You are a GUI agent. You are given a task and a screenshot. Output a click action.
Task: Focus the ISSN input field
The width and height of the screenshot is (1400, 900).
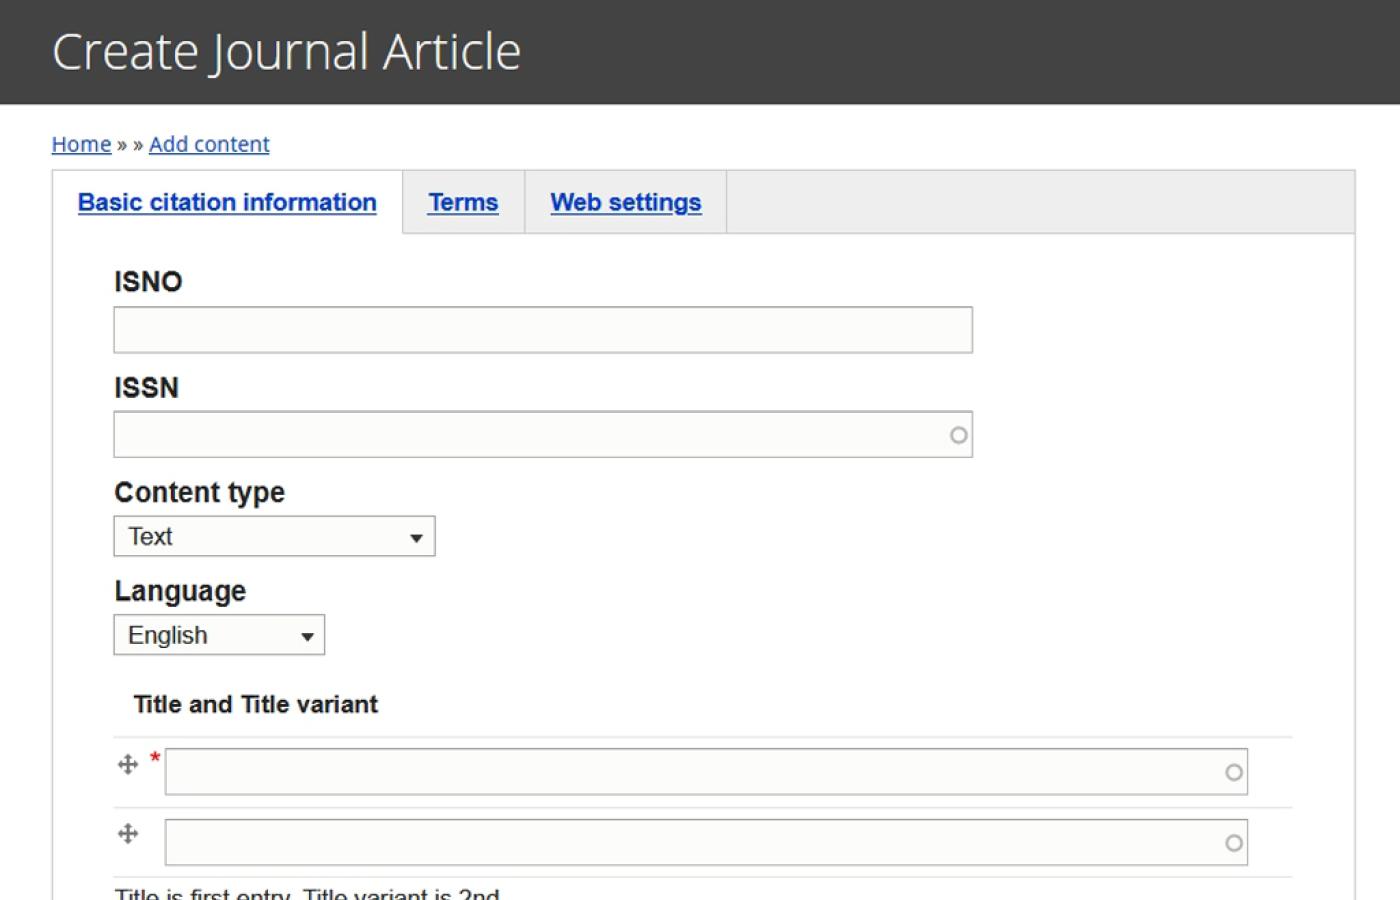coord(543,435)
